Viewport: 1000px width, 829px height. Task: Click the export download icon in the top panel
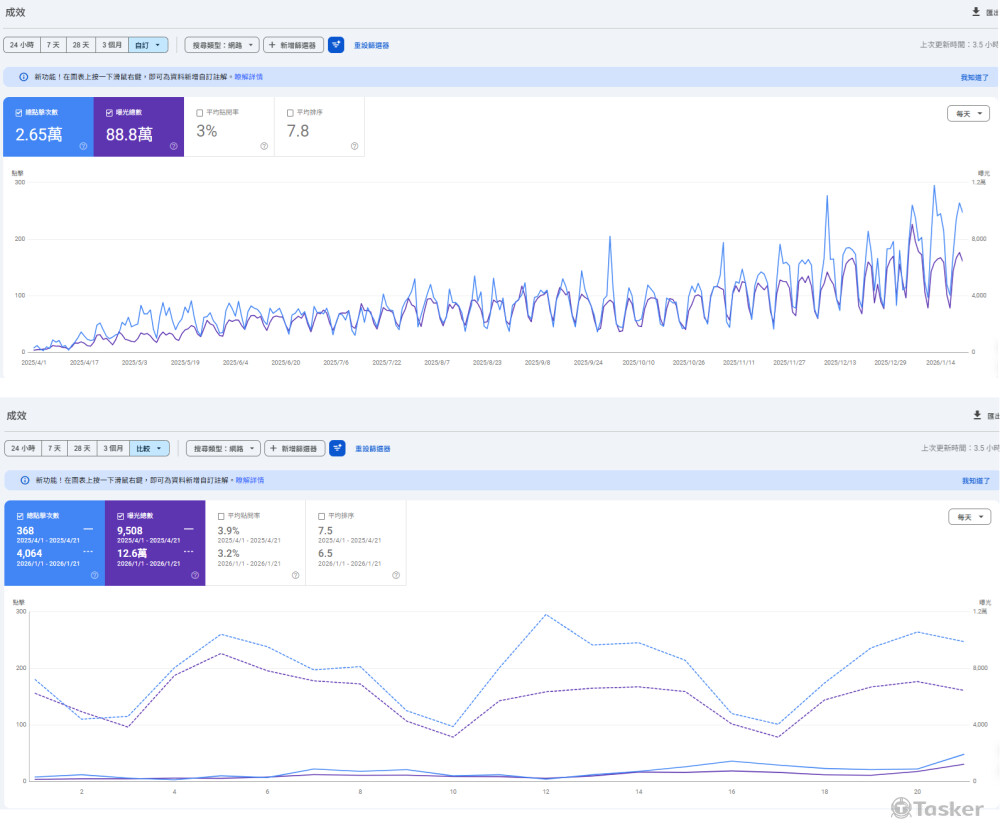pyautogui.click(x=976, y=12)
